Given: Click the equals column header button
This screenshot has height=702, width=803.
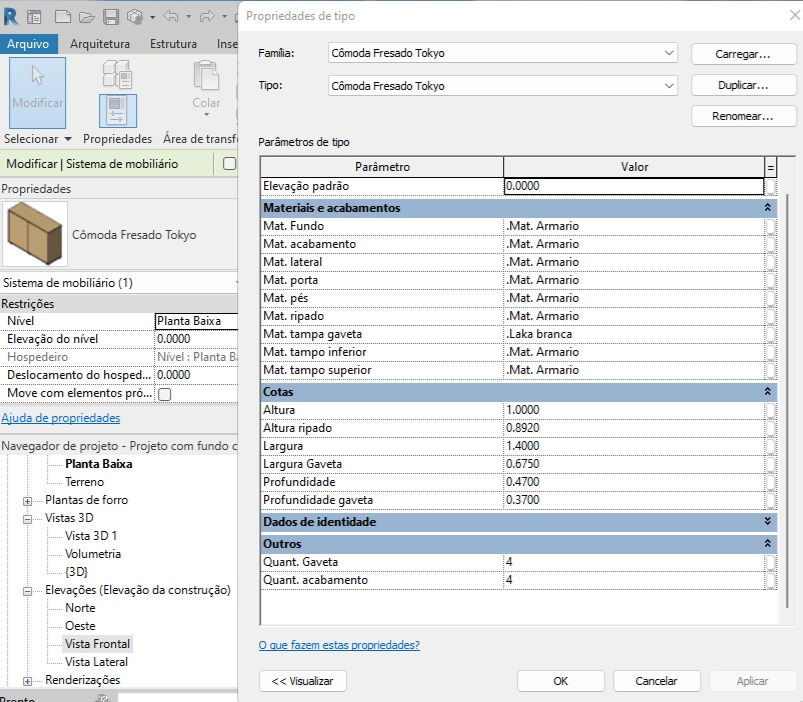Looking at the screenshot, I should [770, 167].
